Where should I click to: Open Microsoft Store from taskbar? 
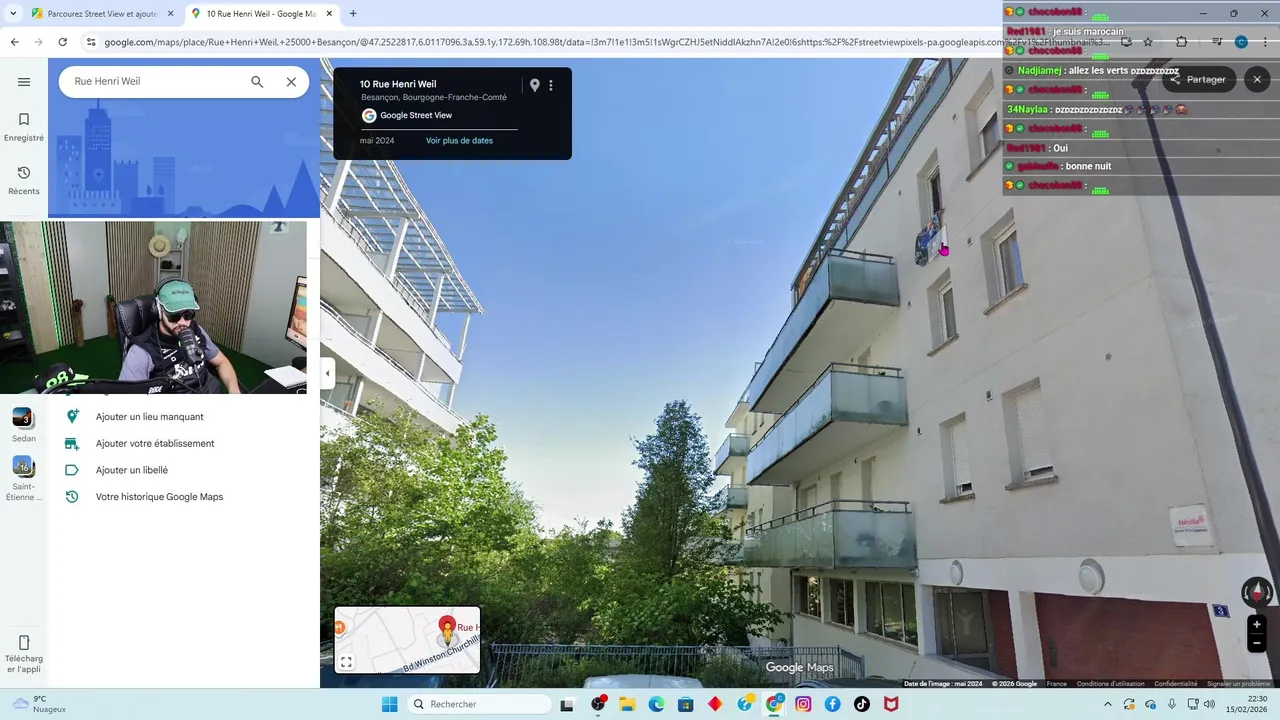(x=686, y=704)
